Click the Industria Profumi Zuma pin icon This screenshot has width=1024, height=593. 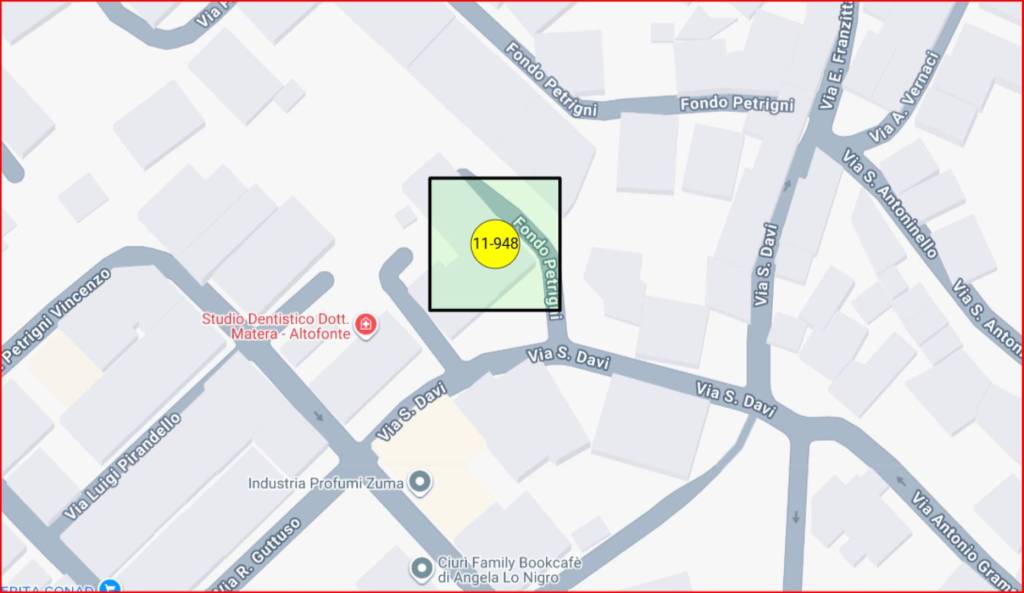coord(419,483)
